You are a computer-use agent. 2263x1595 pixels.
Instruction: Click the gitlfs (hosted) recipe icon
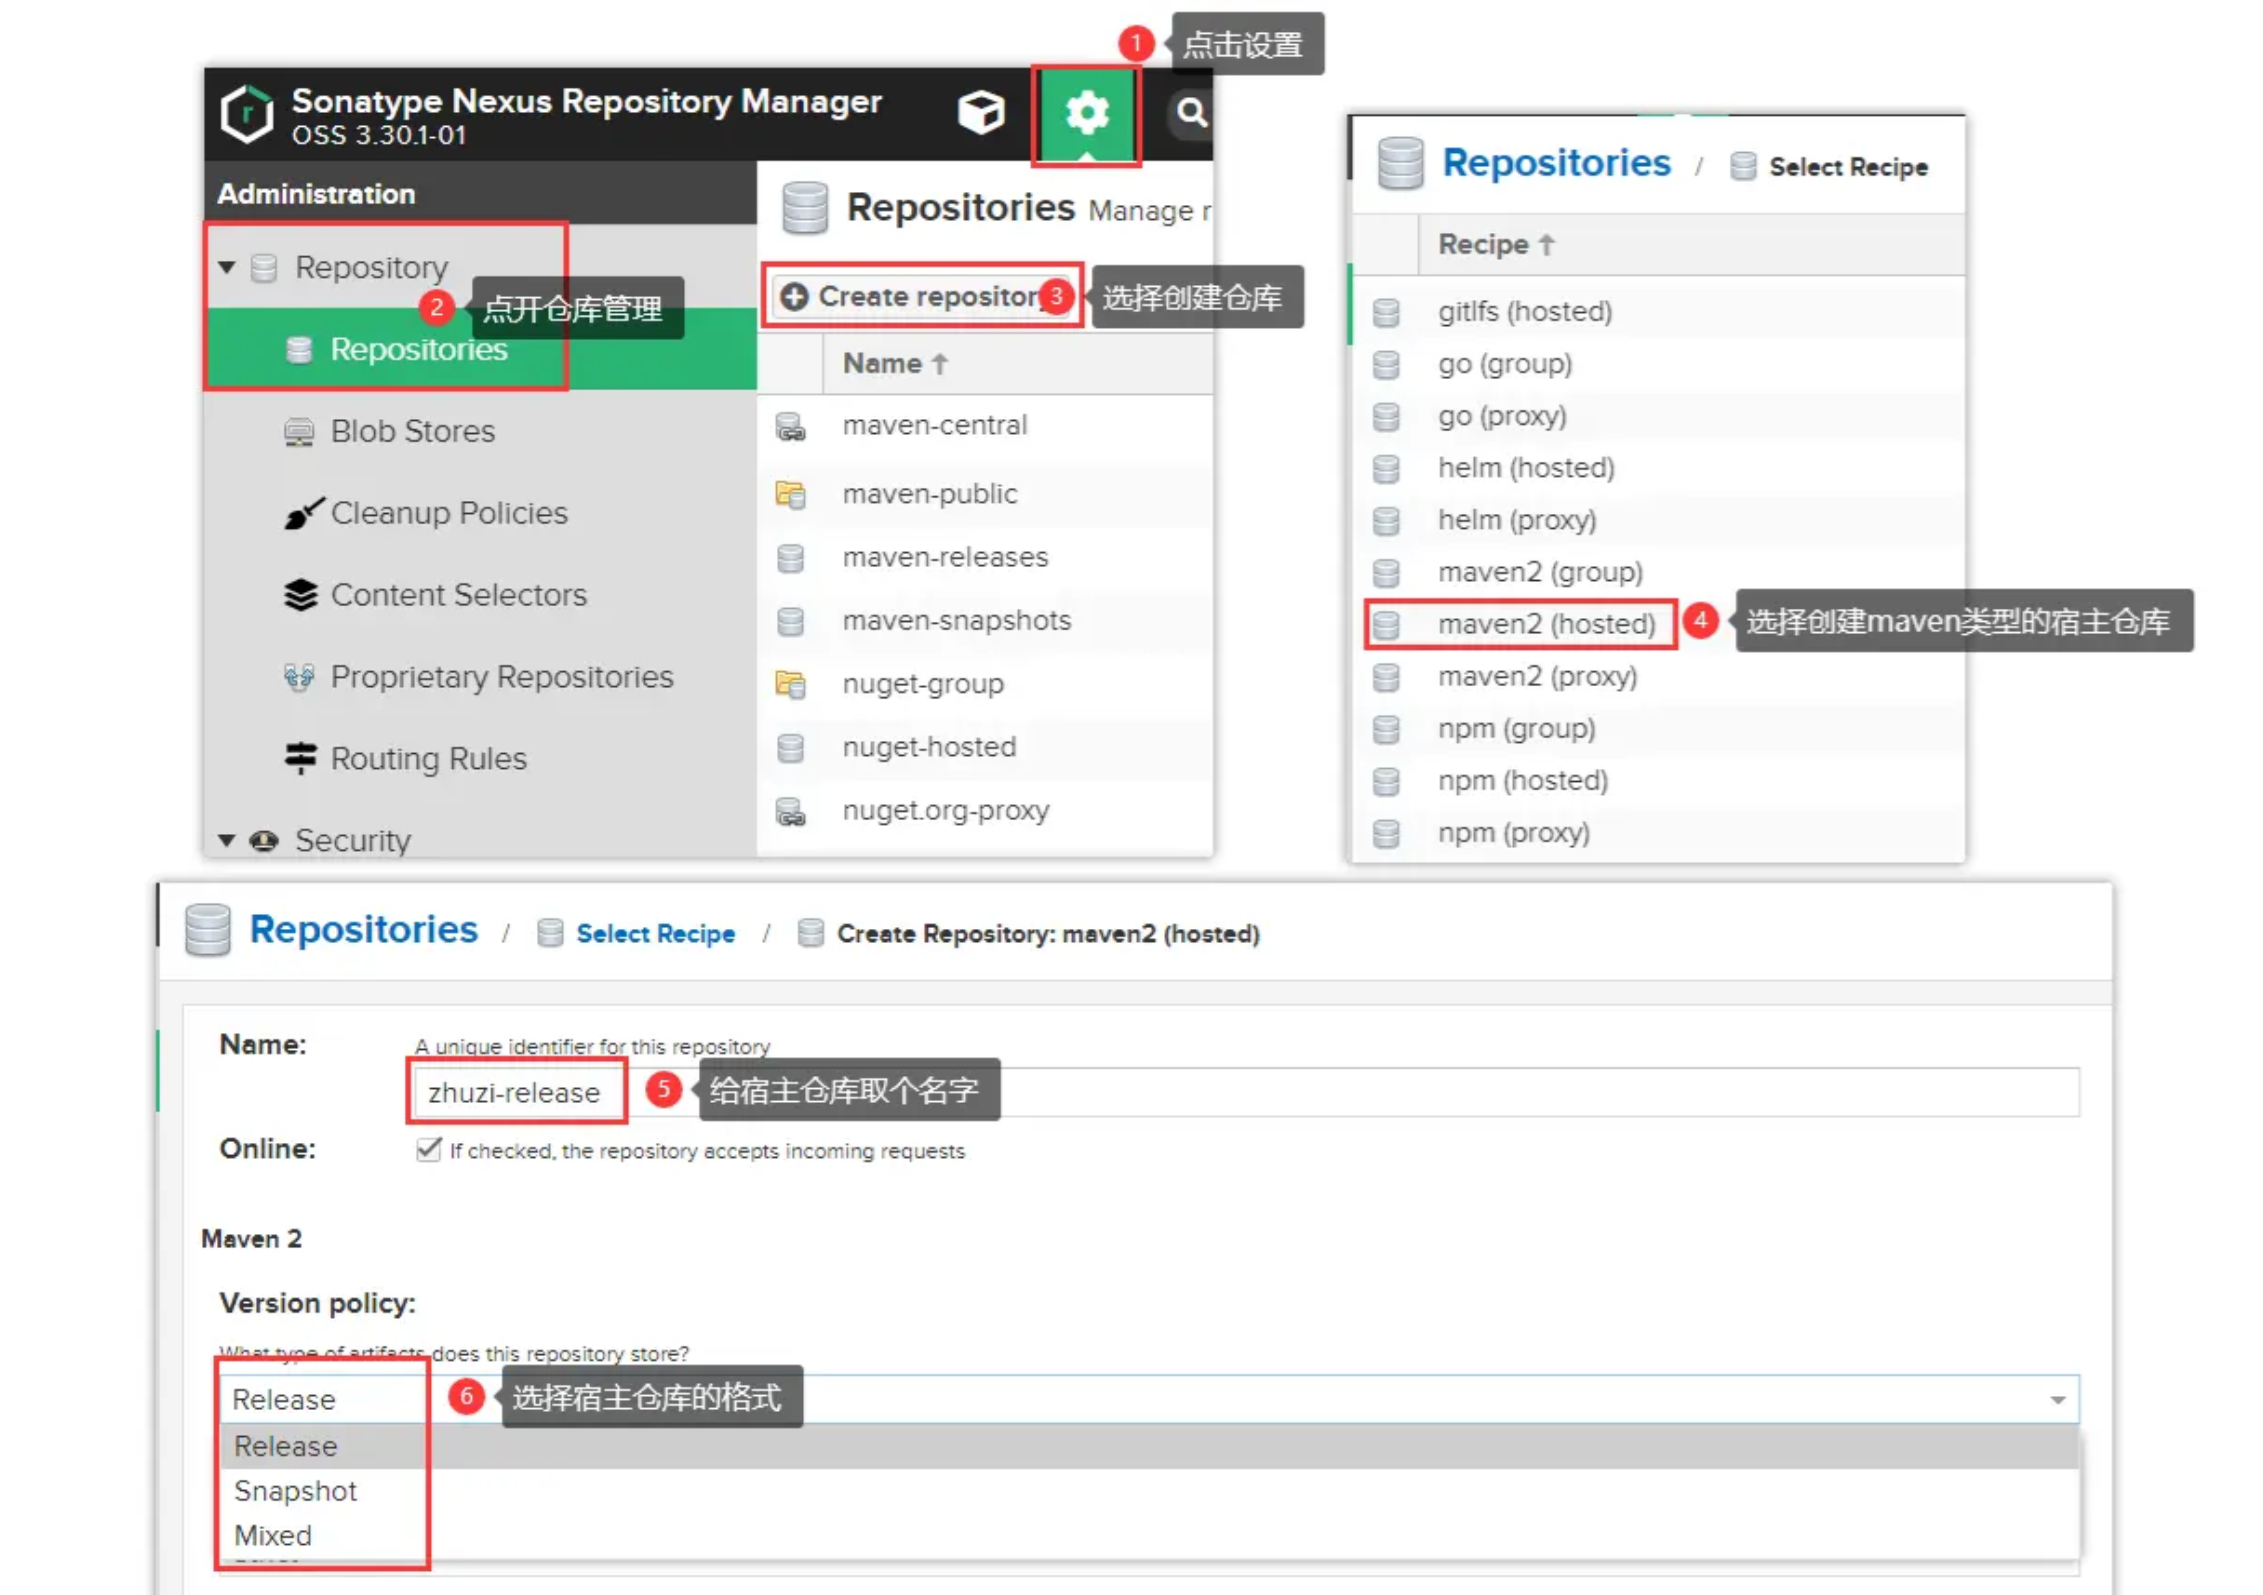[1386, 312]
